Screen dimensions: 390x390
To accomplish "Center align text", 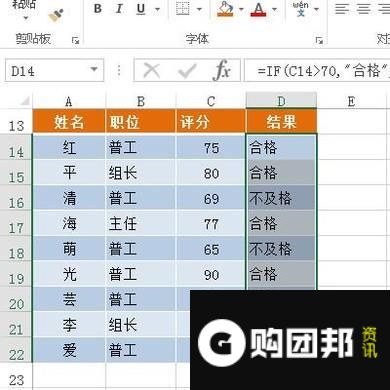I will pos(363,9).
